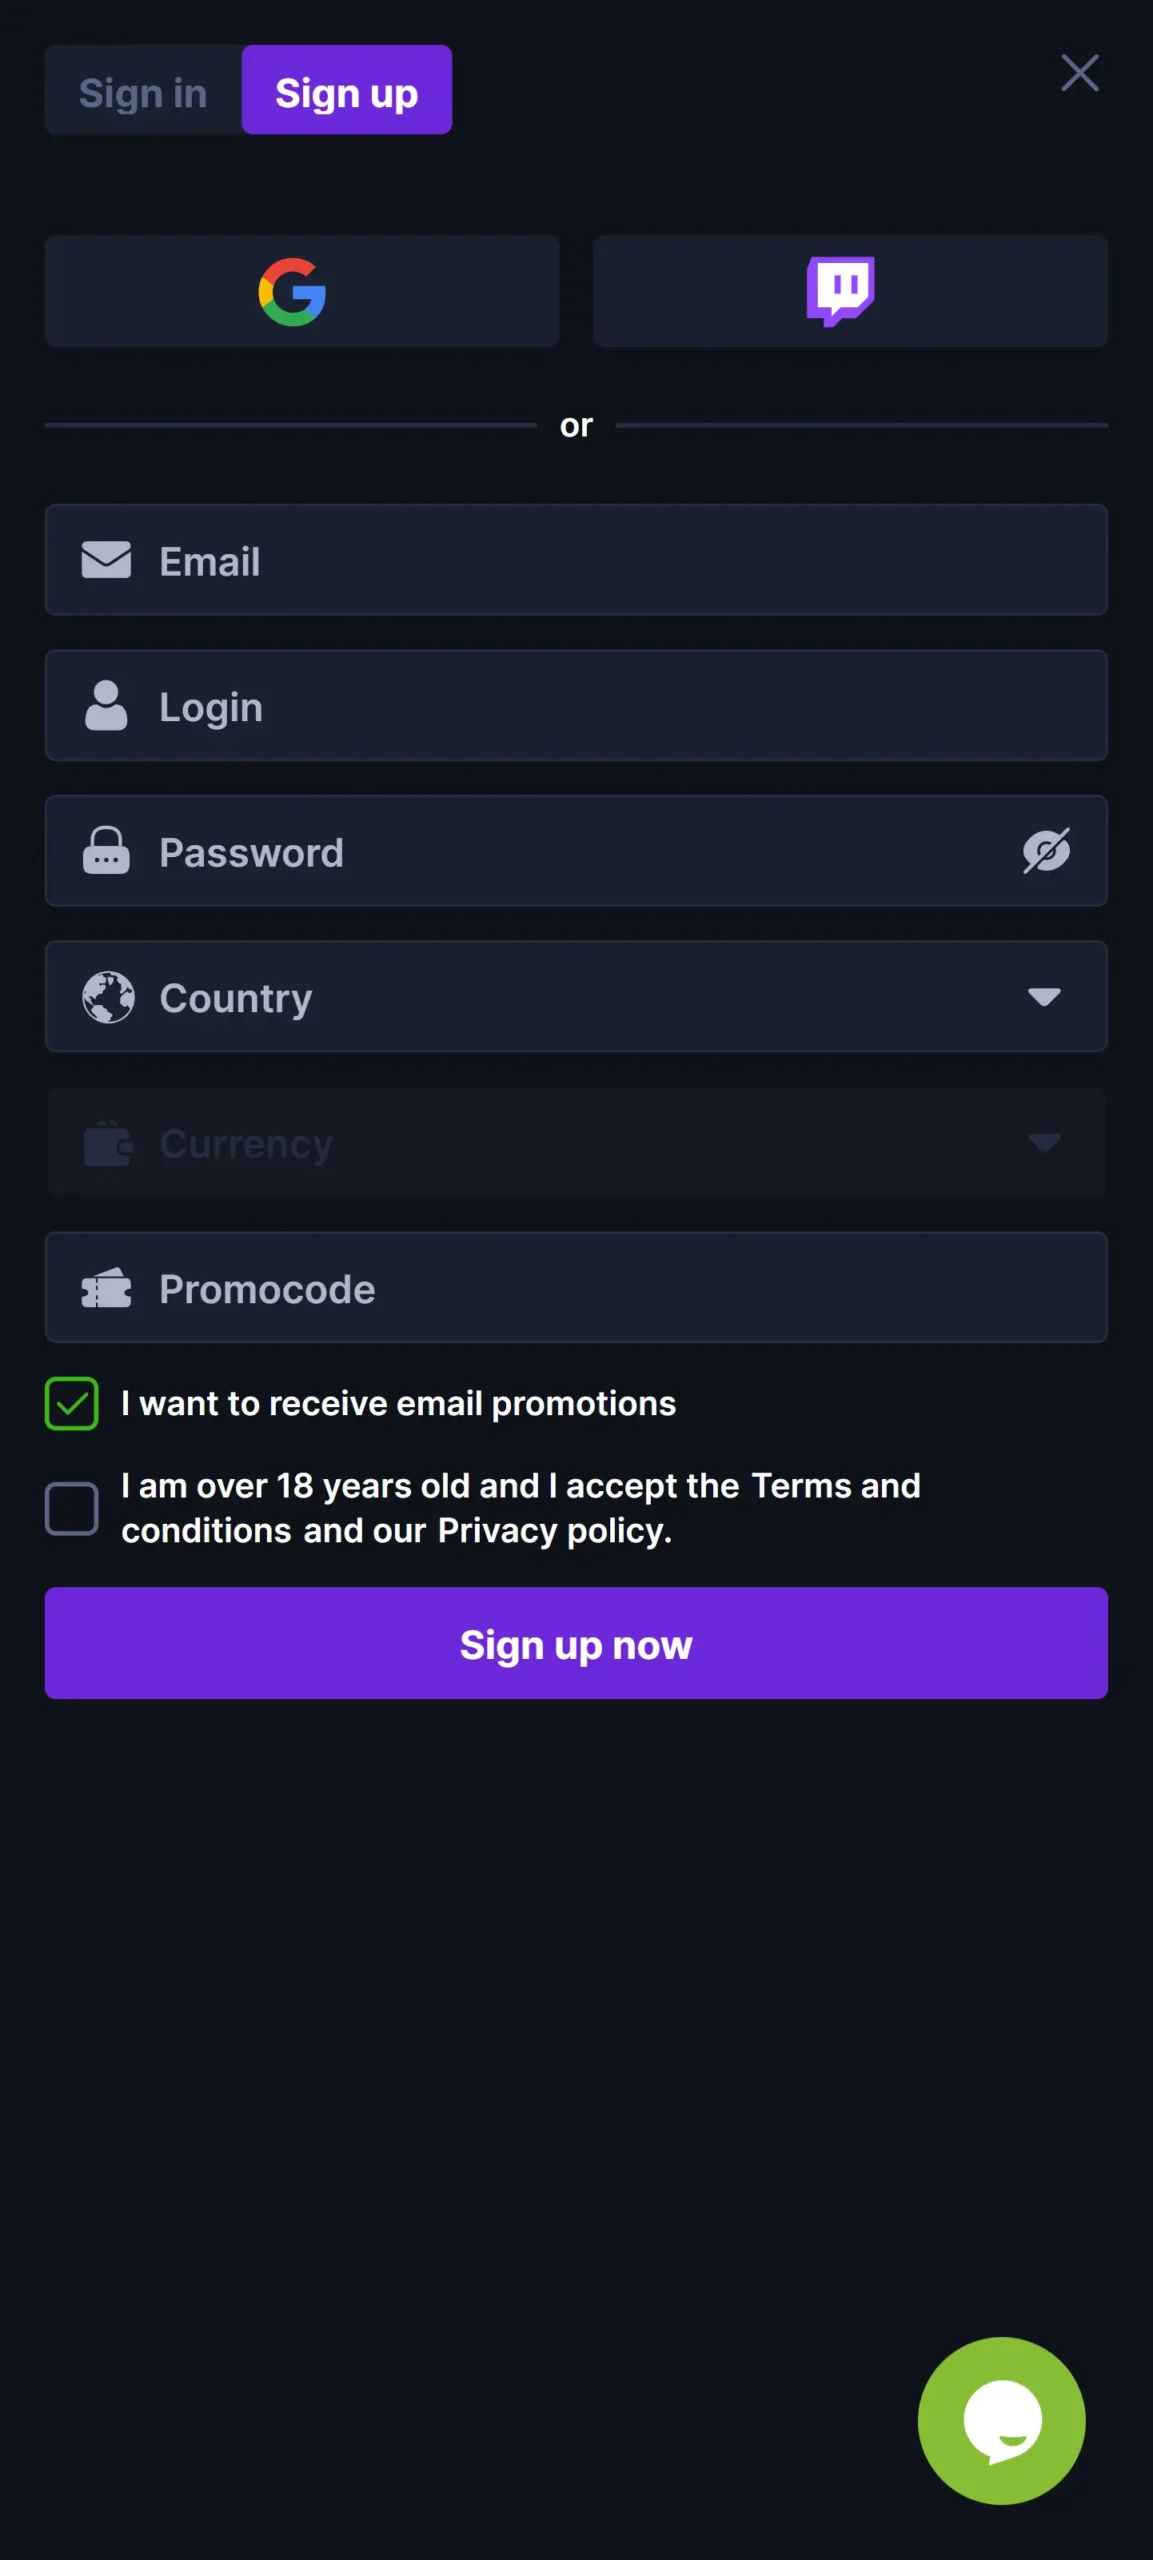Open the Privacy policy link
This screenshot has width=1153, height=2560.
pyautogui.click(x=554, y=1531)
